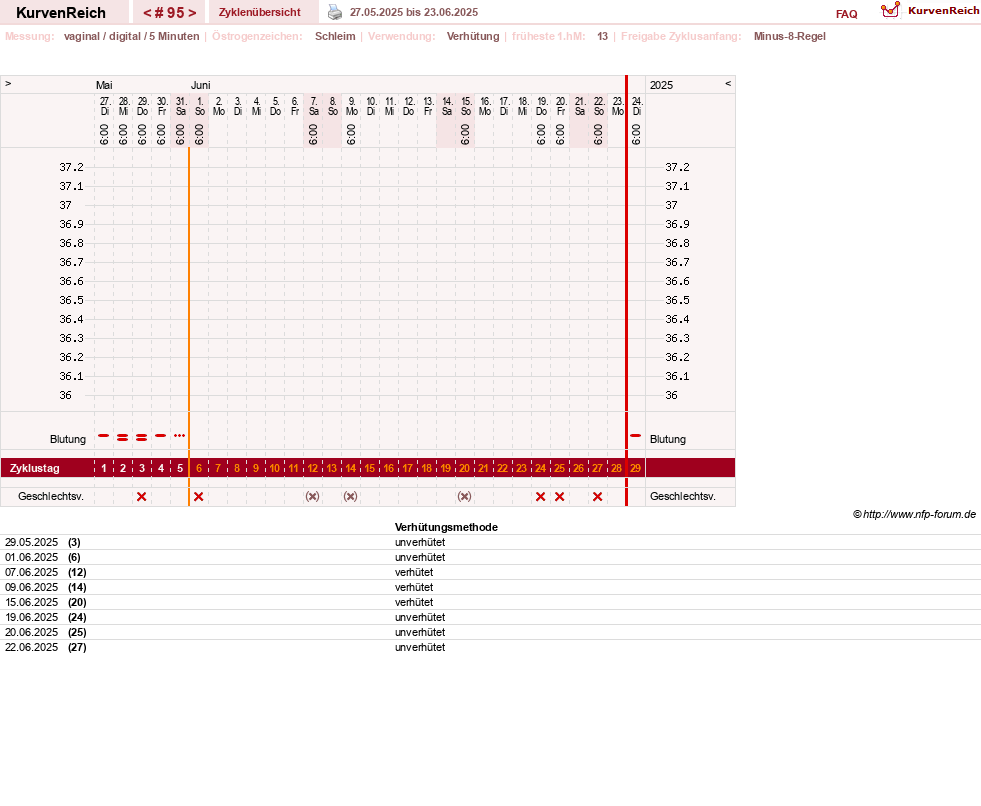Click the spotting dots on cycle day 5
The width and height of the screenshot is (981, 806).
[x=180, y=436]
